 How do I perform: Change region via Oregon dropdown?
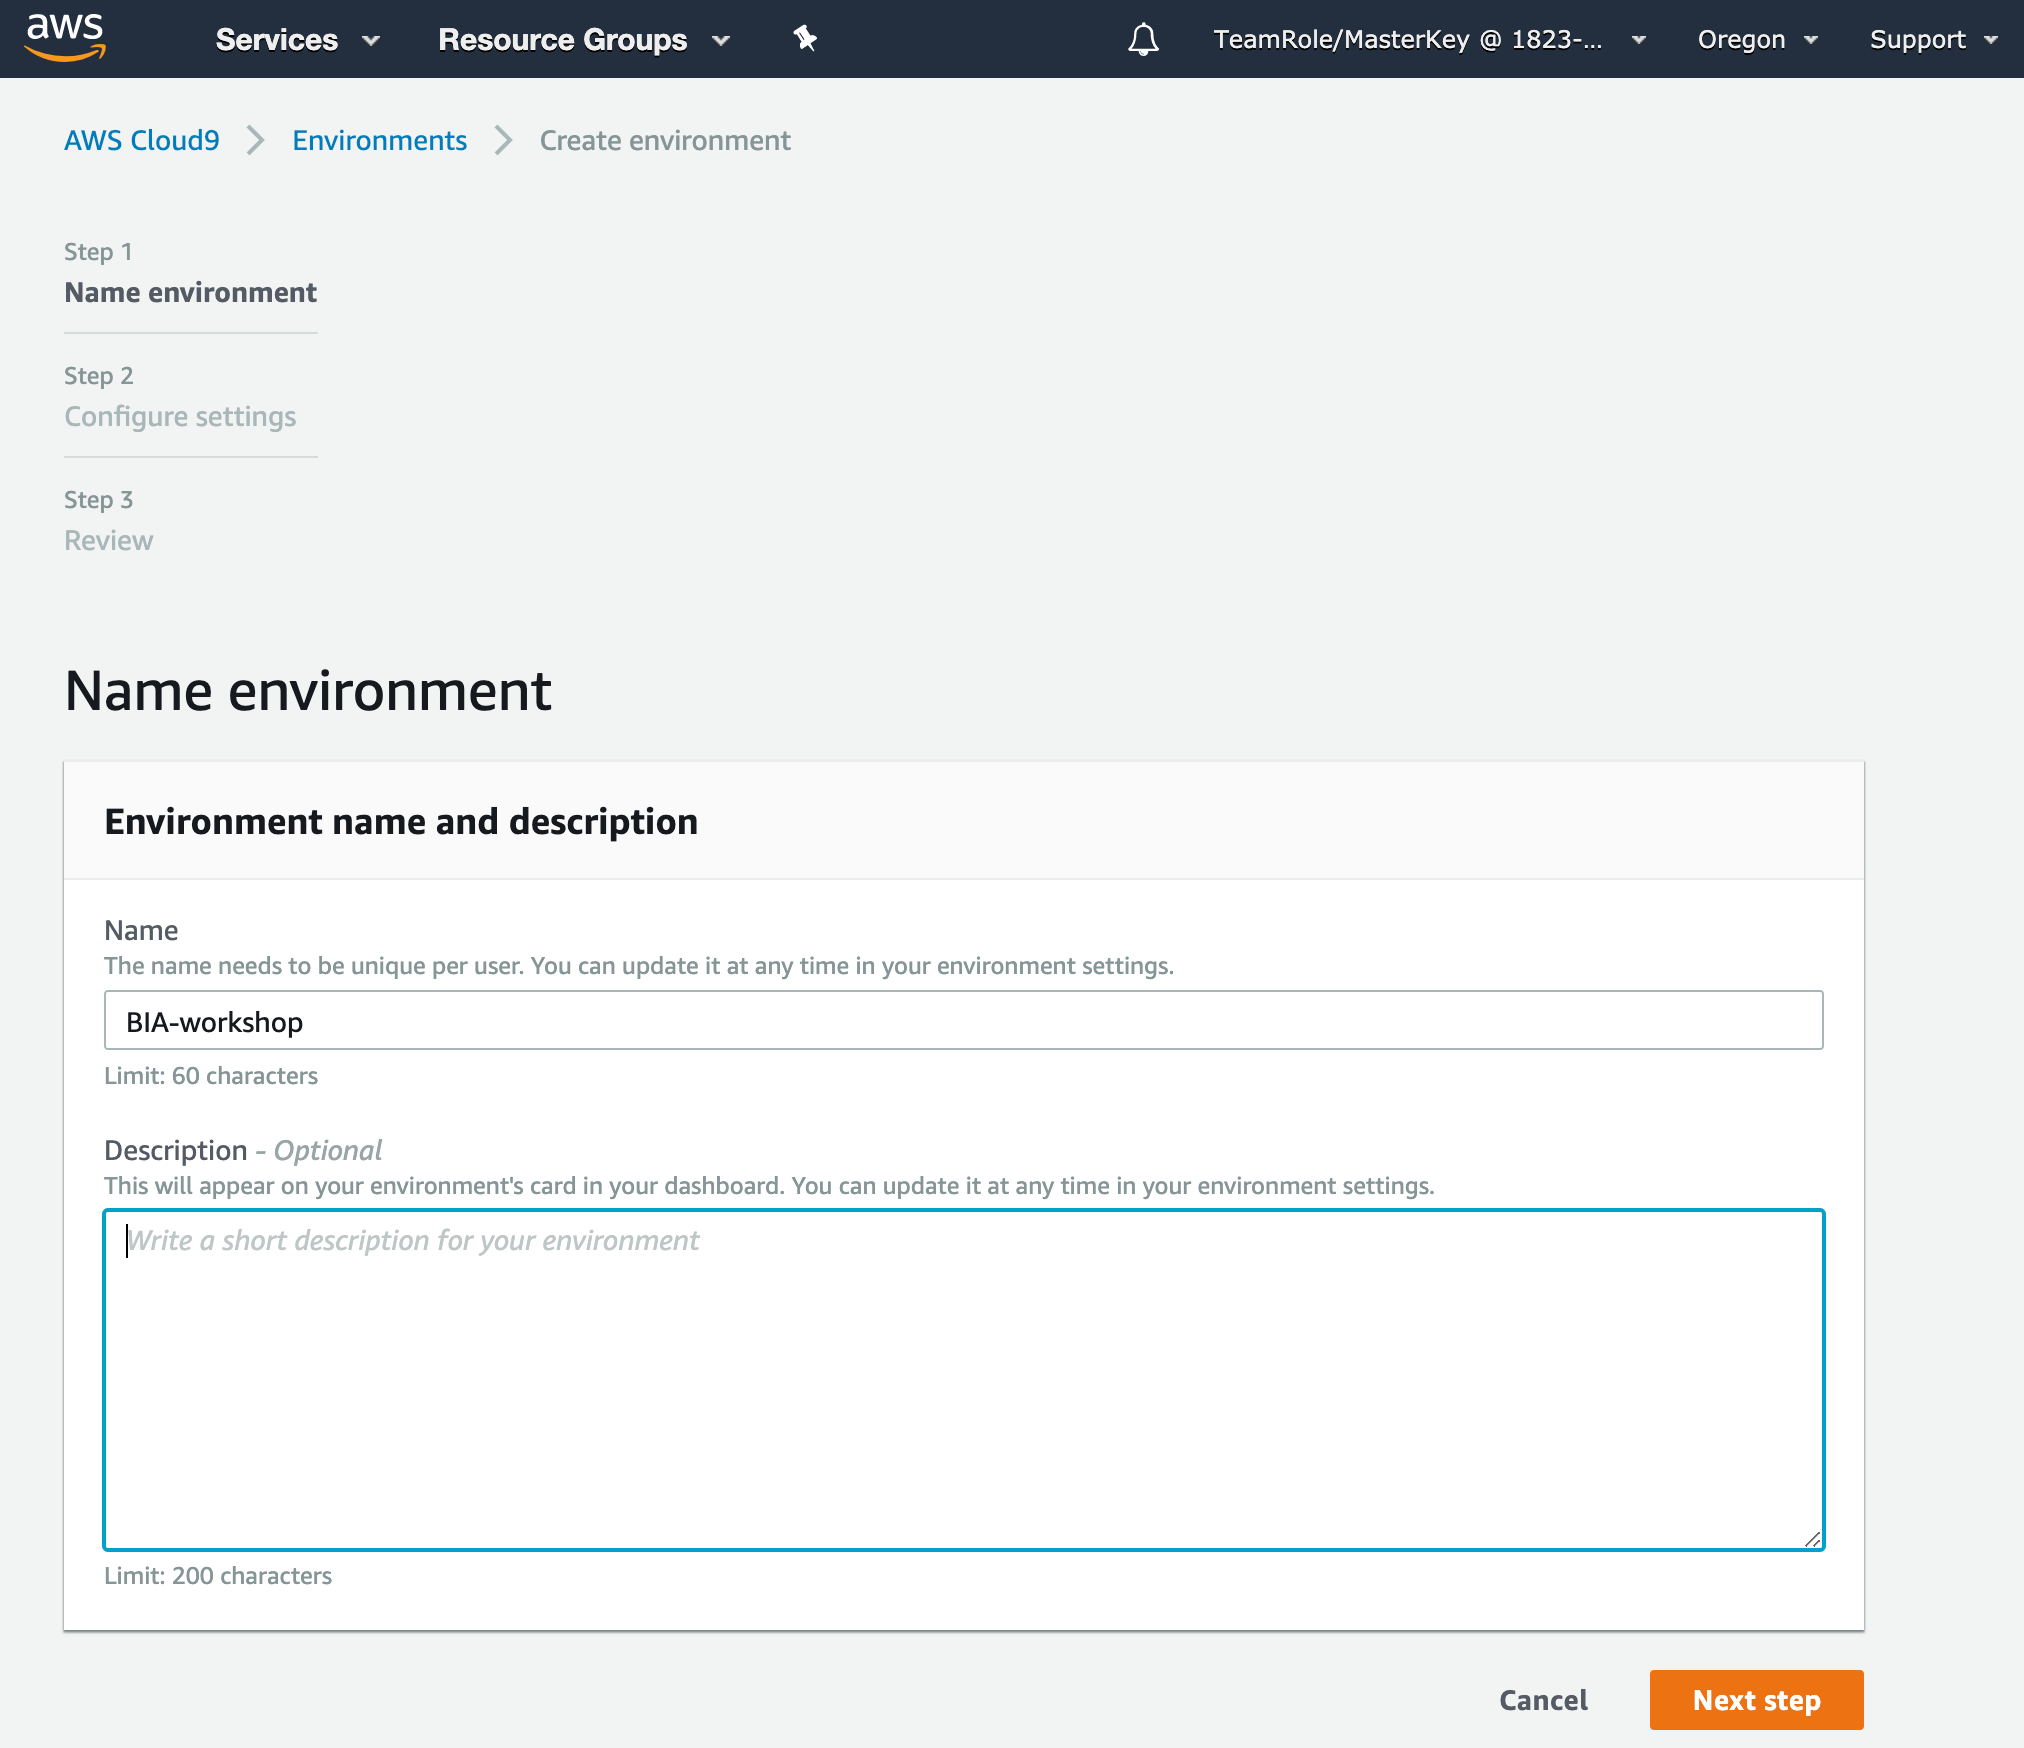[x=1756, y=40]
